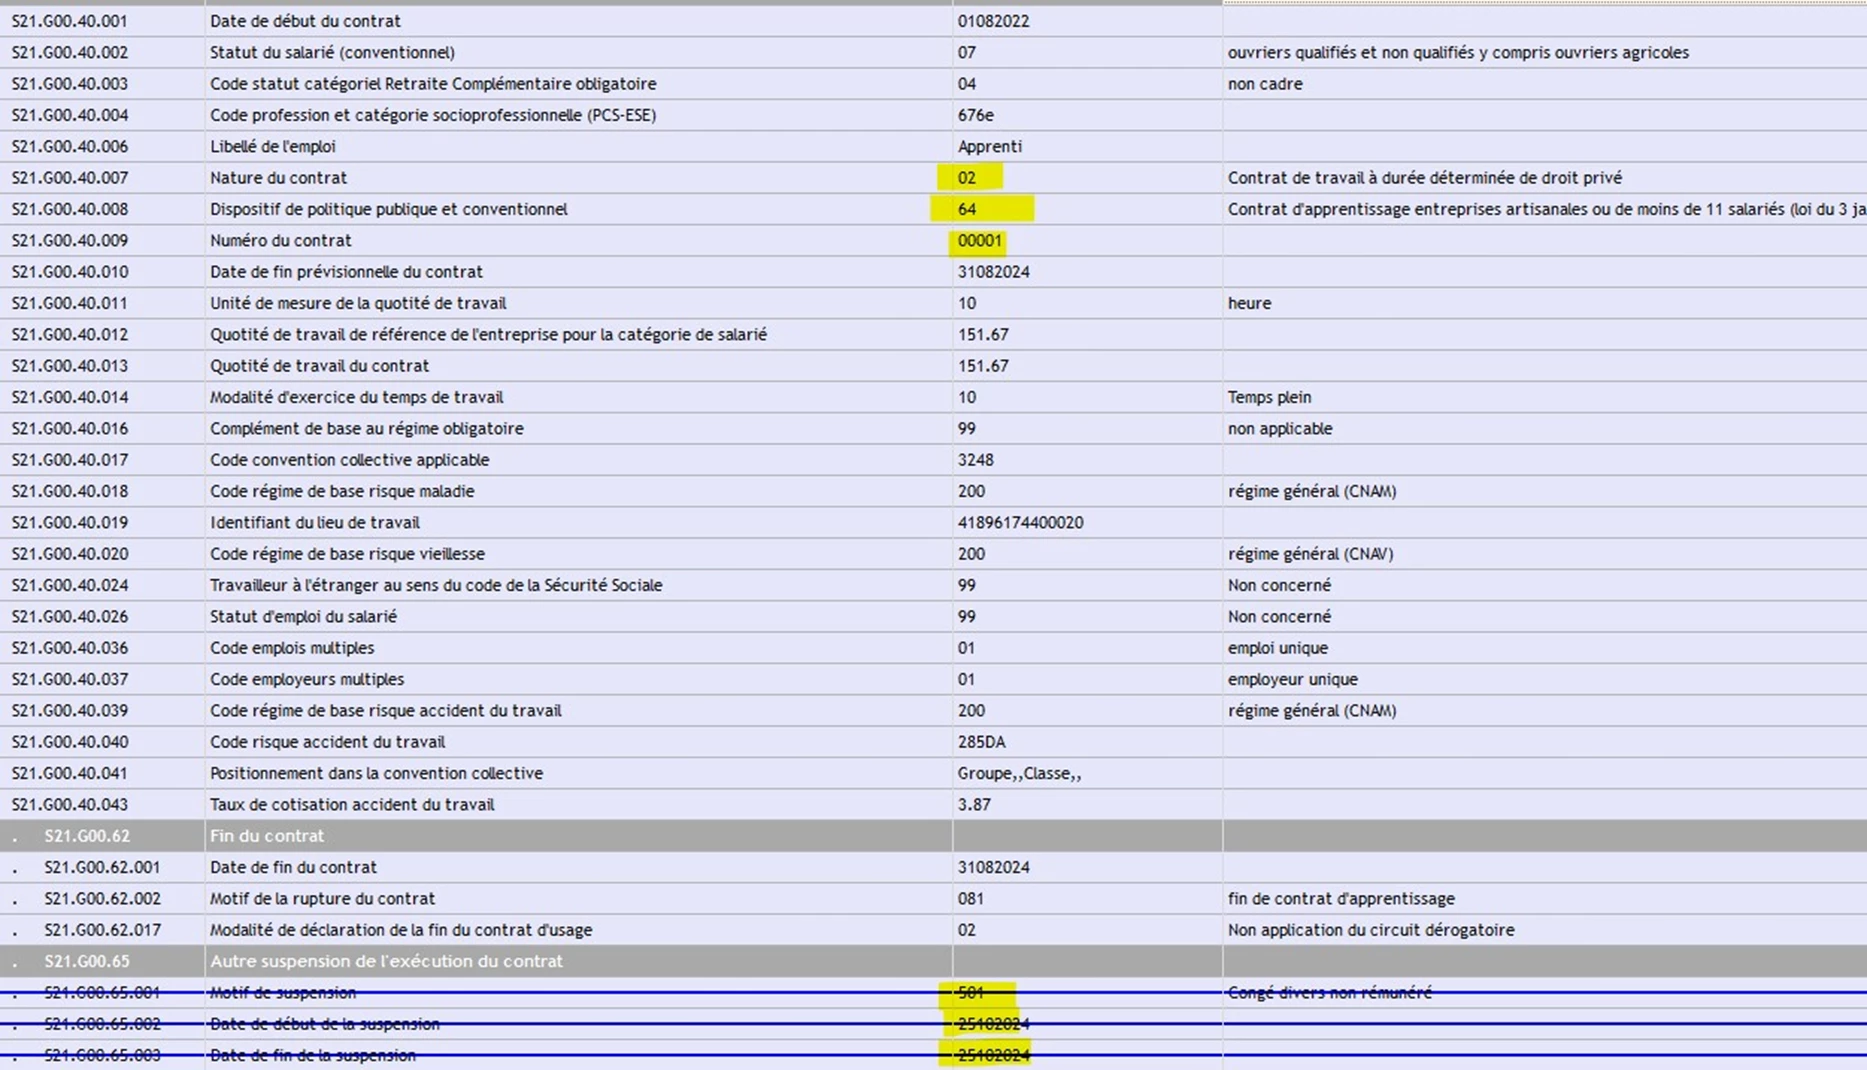1867x1070 pixels.
Task: Click the label 'Unité de mesure de la quotité de travail'
Action: (x=358, y=303)
